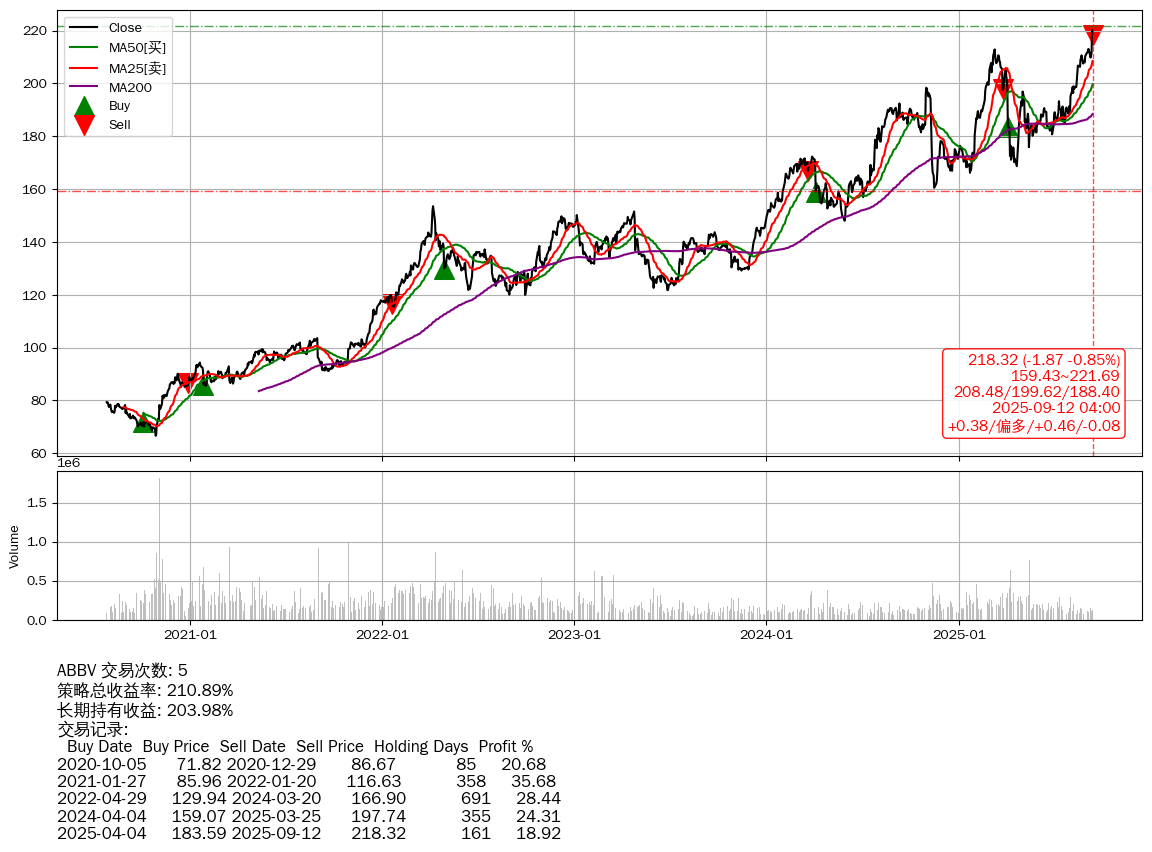Select the Sell marker at the chart's top-right peak

pos(1093,36)
